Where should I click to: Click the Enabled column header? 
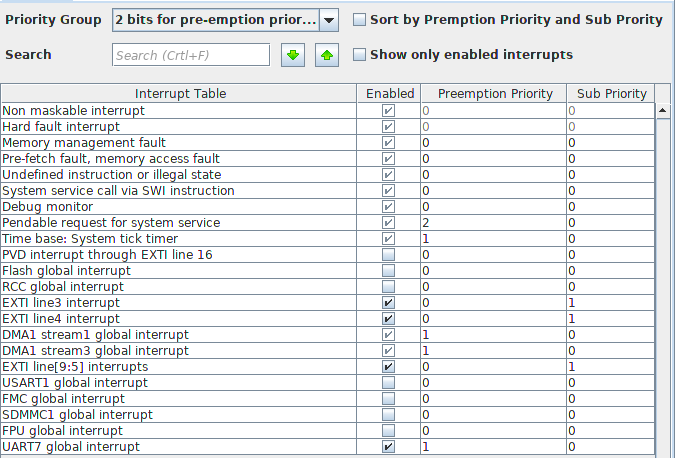point(389,93)
